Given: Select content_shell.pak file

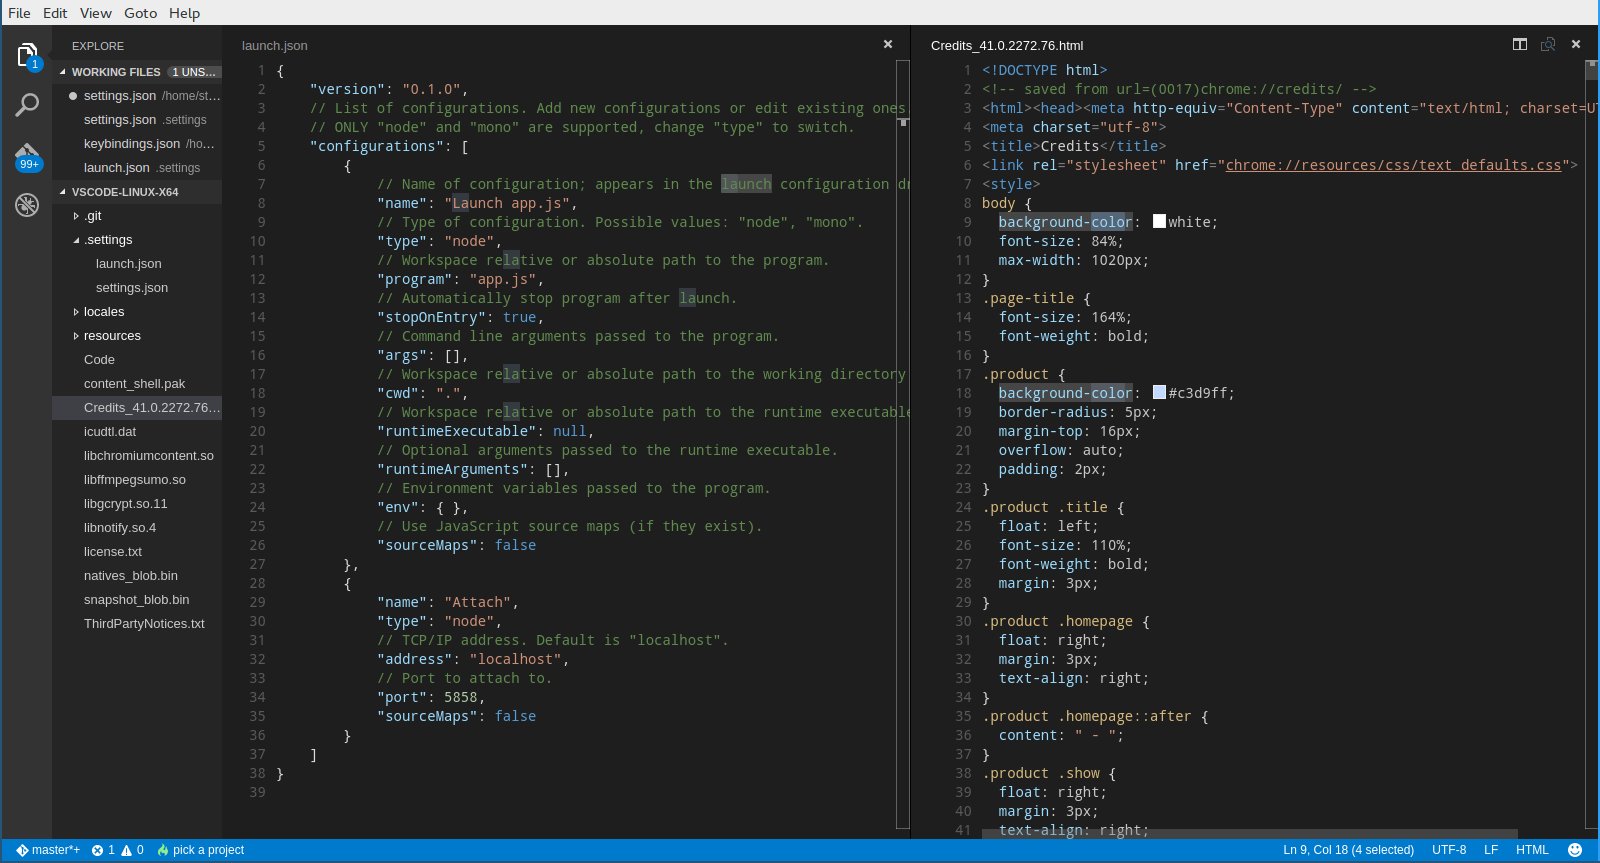Looking at the screenshot, I should point(137,384).
